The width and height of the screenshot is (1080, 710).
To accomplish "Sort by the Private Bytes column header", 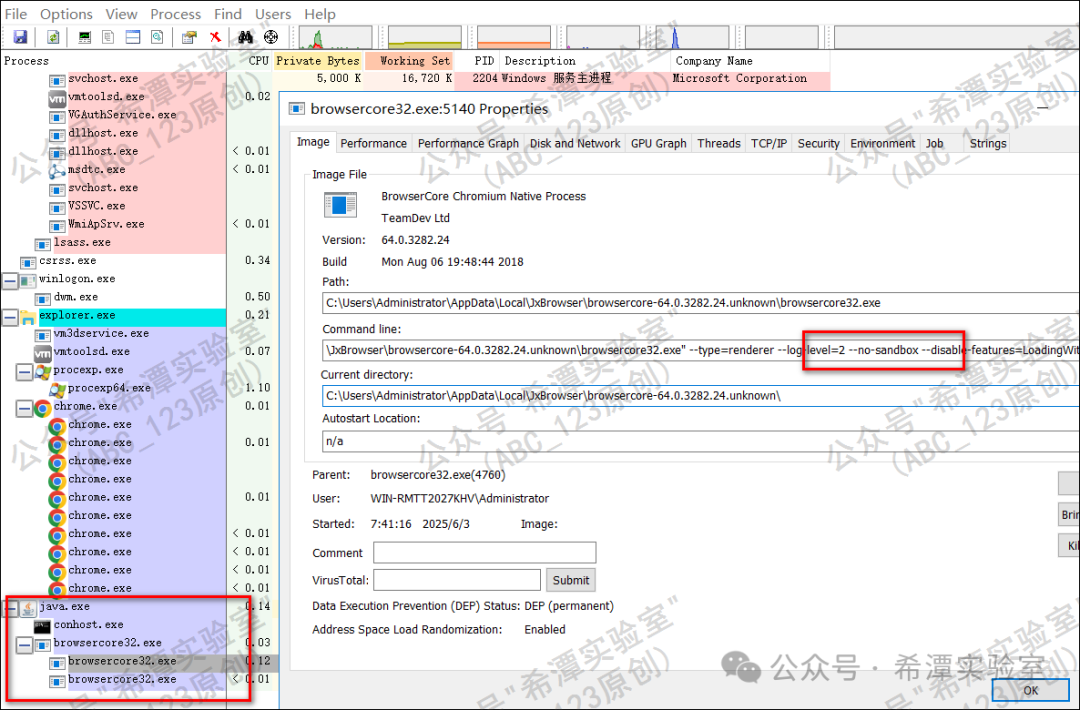I will [x=318, y=61].
